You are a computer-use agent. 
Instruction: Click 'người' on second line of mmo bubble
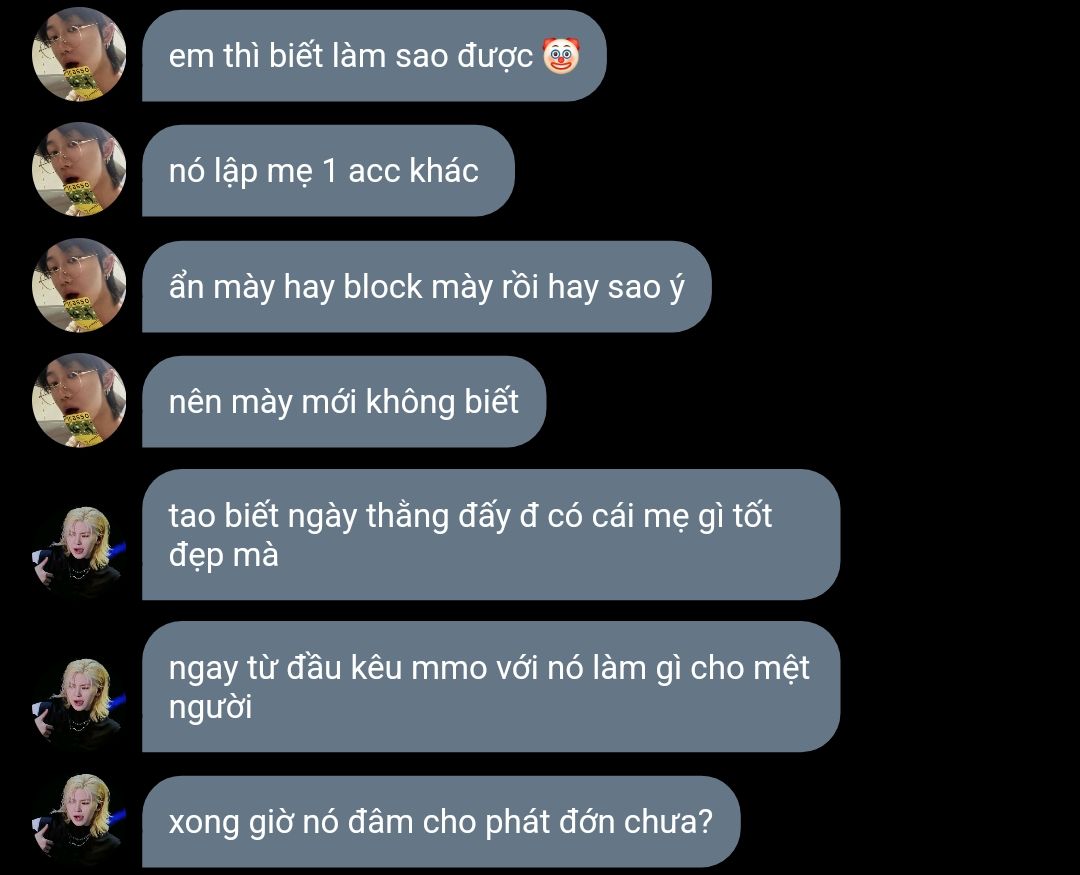pos(210,708)
